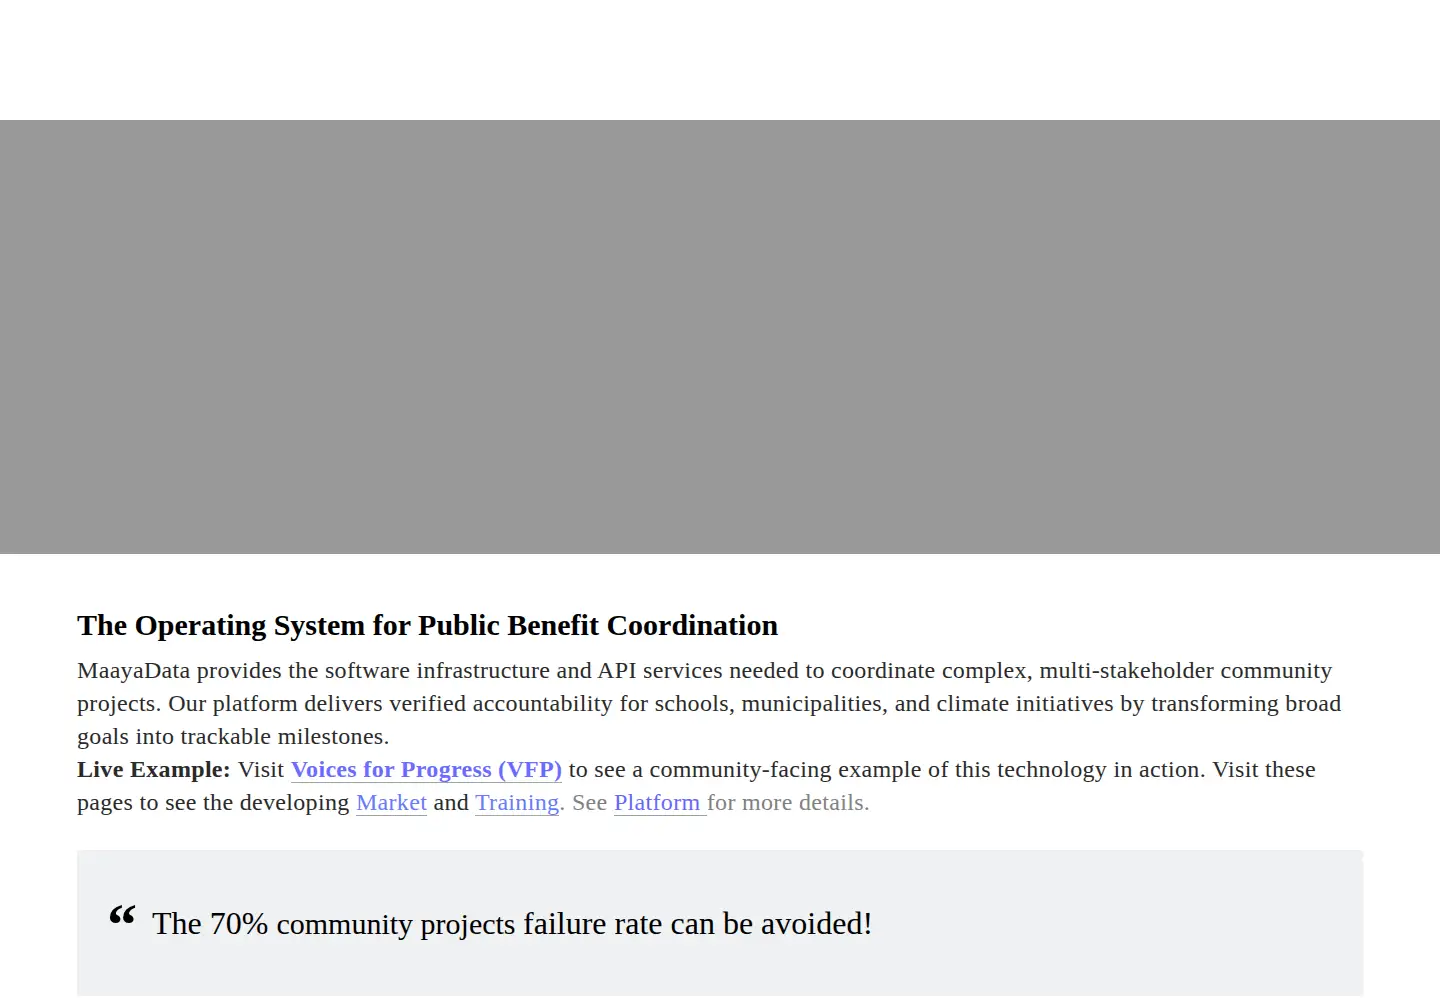Click the bold Live Example label

[x=154, y=770]
